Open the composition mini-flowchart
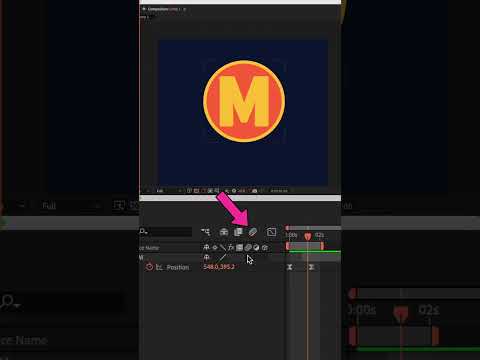Screen dimensions: 480x360 pos(206,232)
